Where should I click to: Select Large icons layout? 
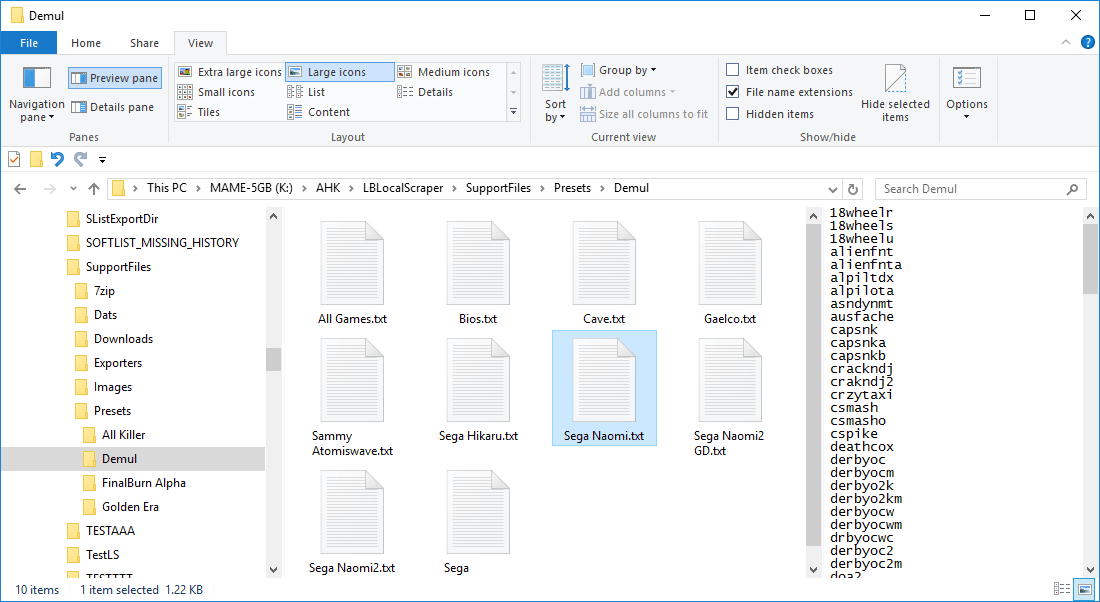pos(340,72)
